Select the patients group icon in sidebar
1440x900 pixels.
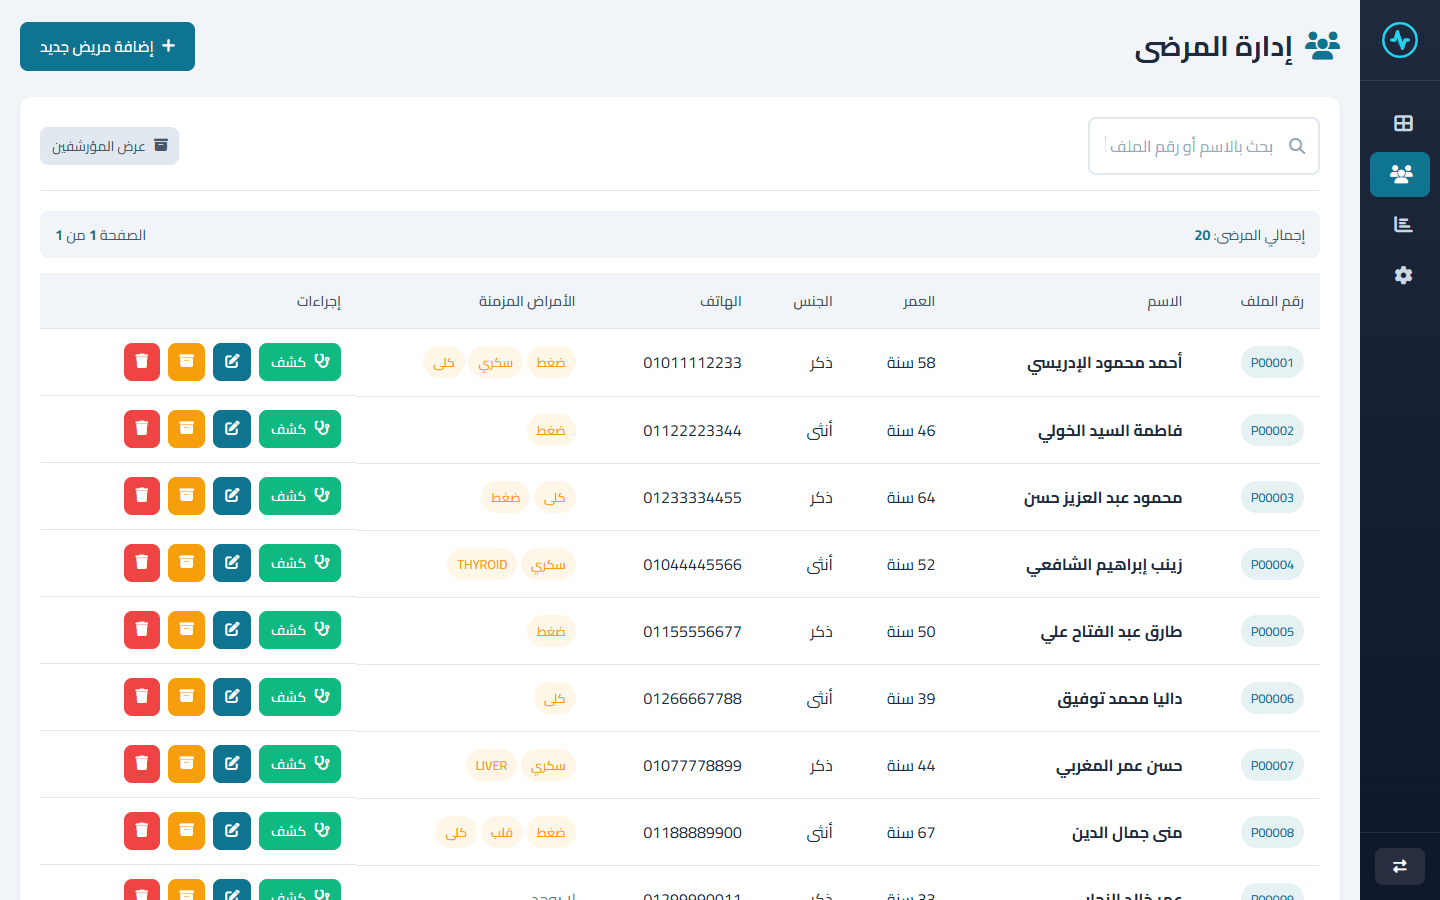1400,174
